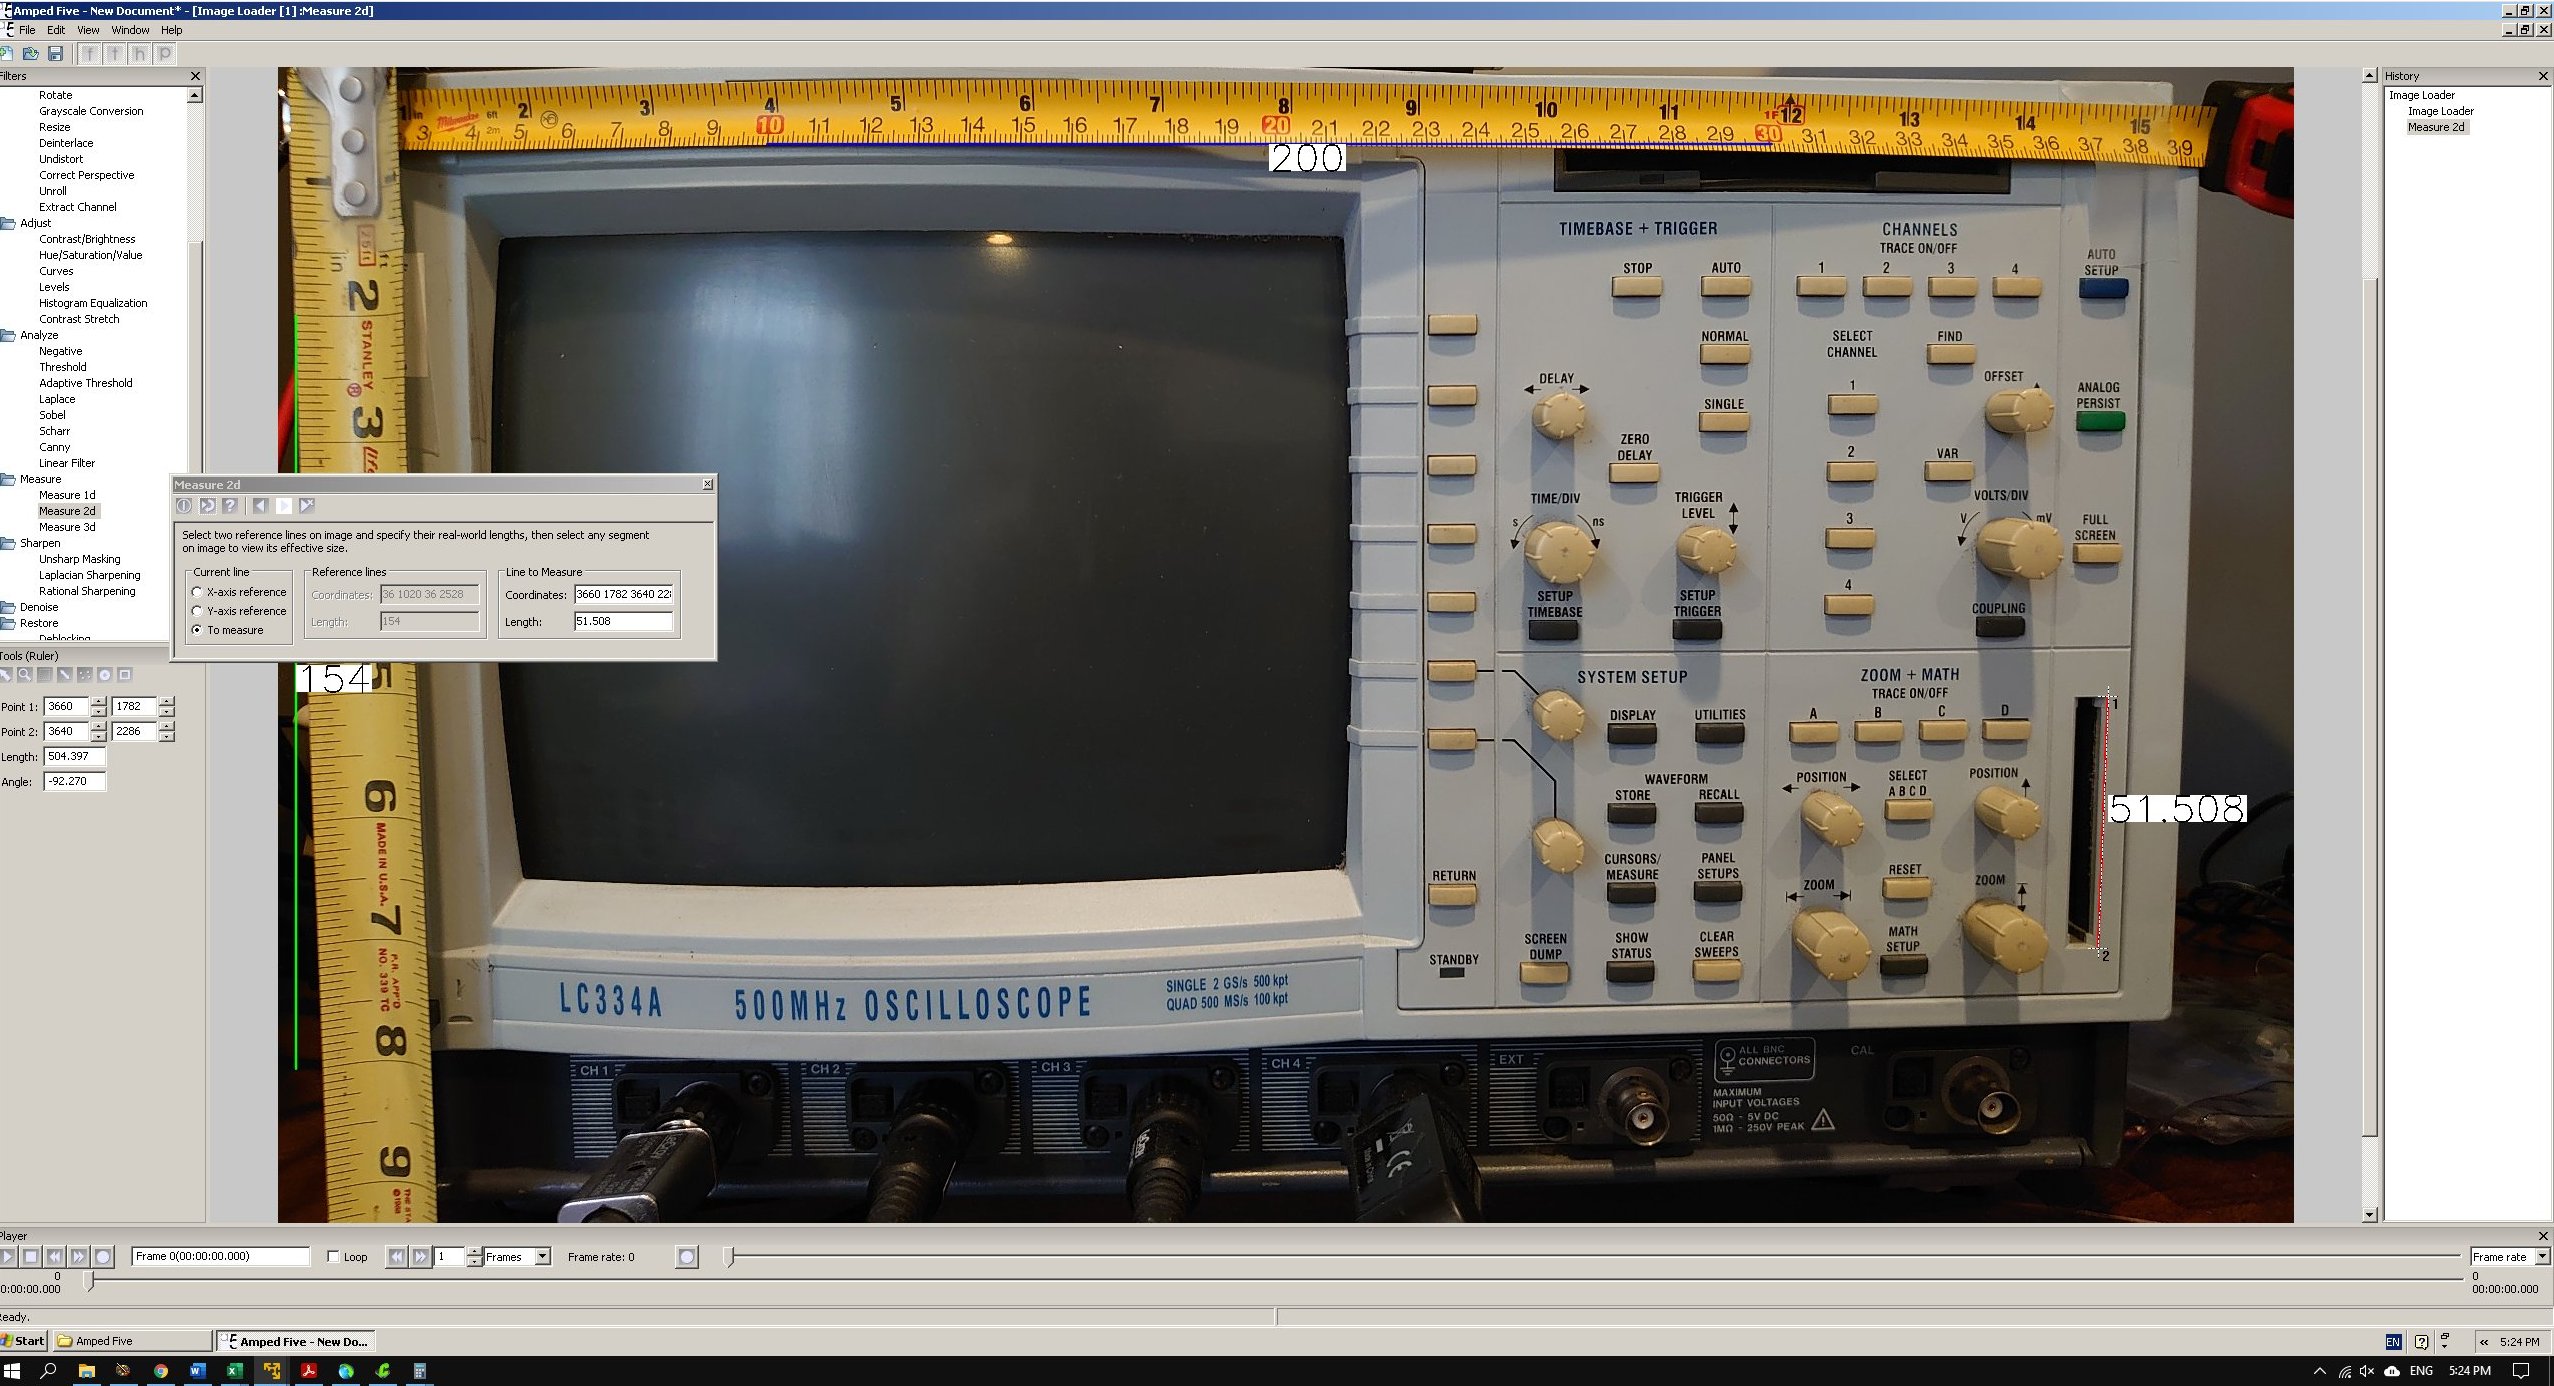
Task: Click the rewind button next to Stop
Action: point(55,1257)
